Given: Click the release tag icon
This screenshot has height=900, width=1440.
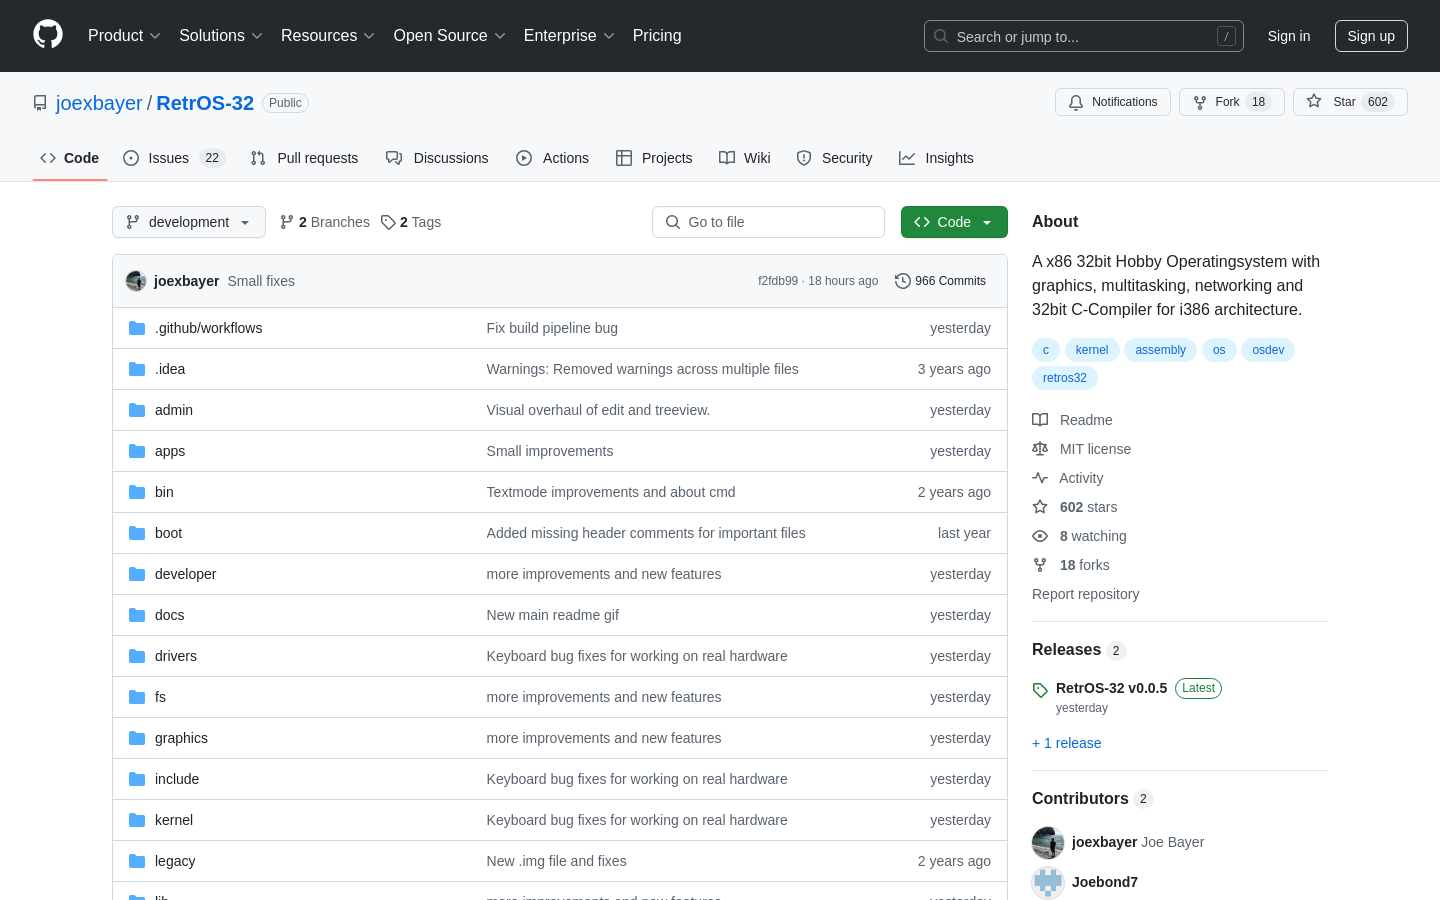Looking at the screenshot, I should point(1040,690).
